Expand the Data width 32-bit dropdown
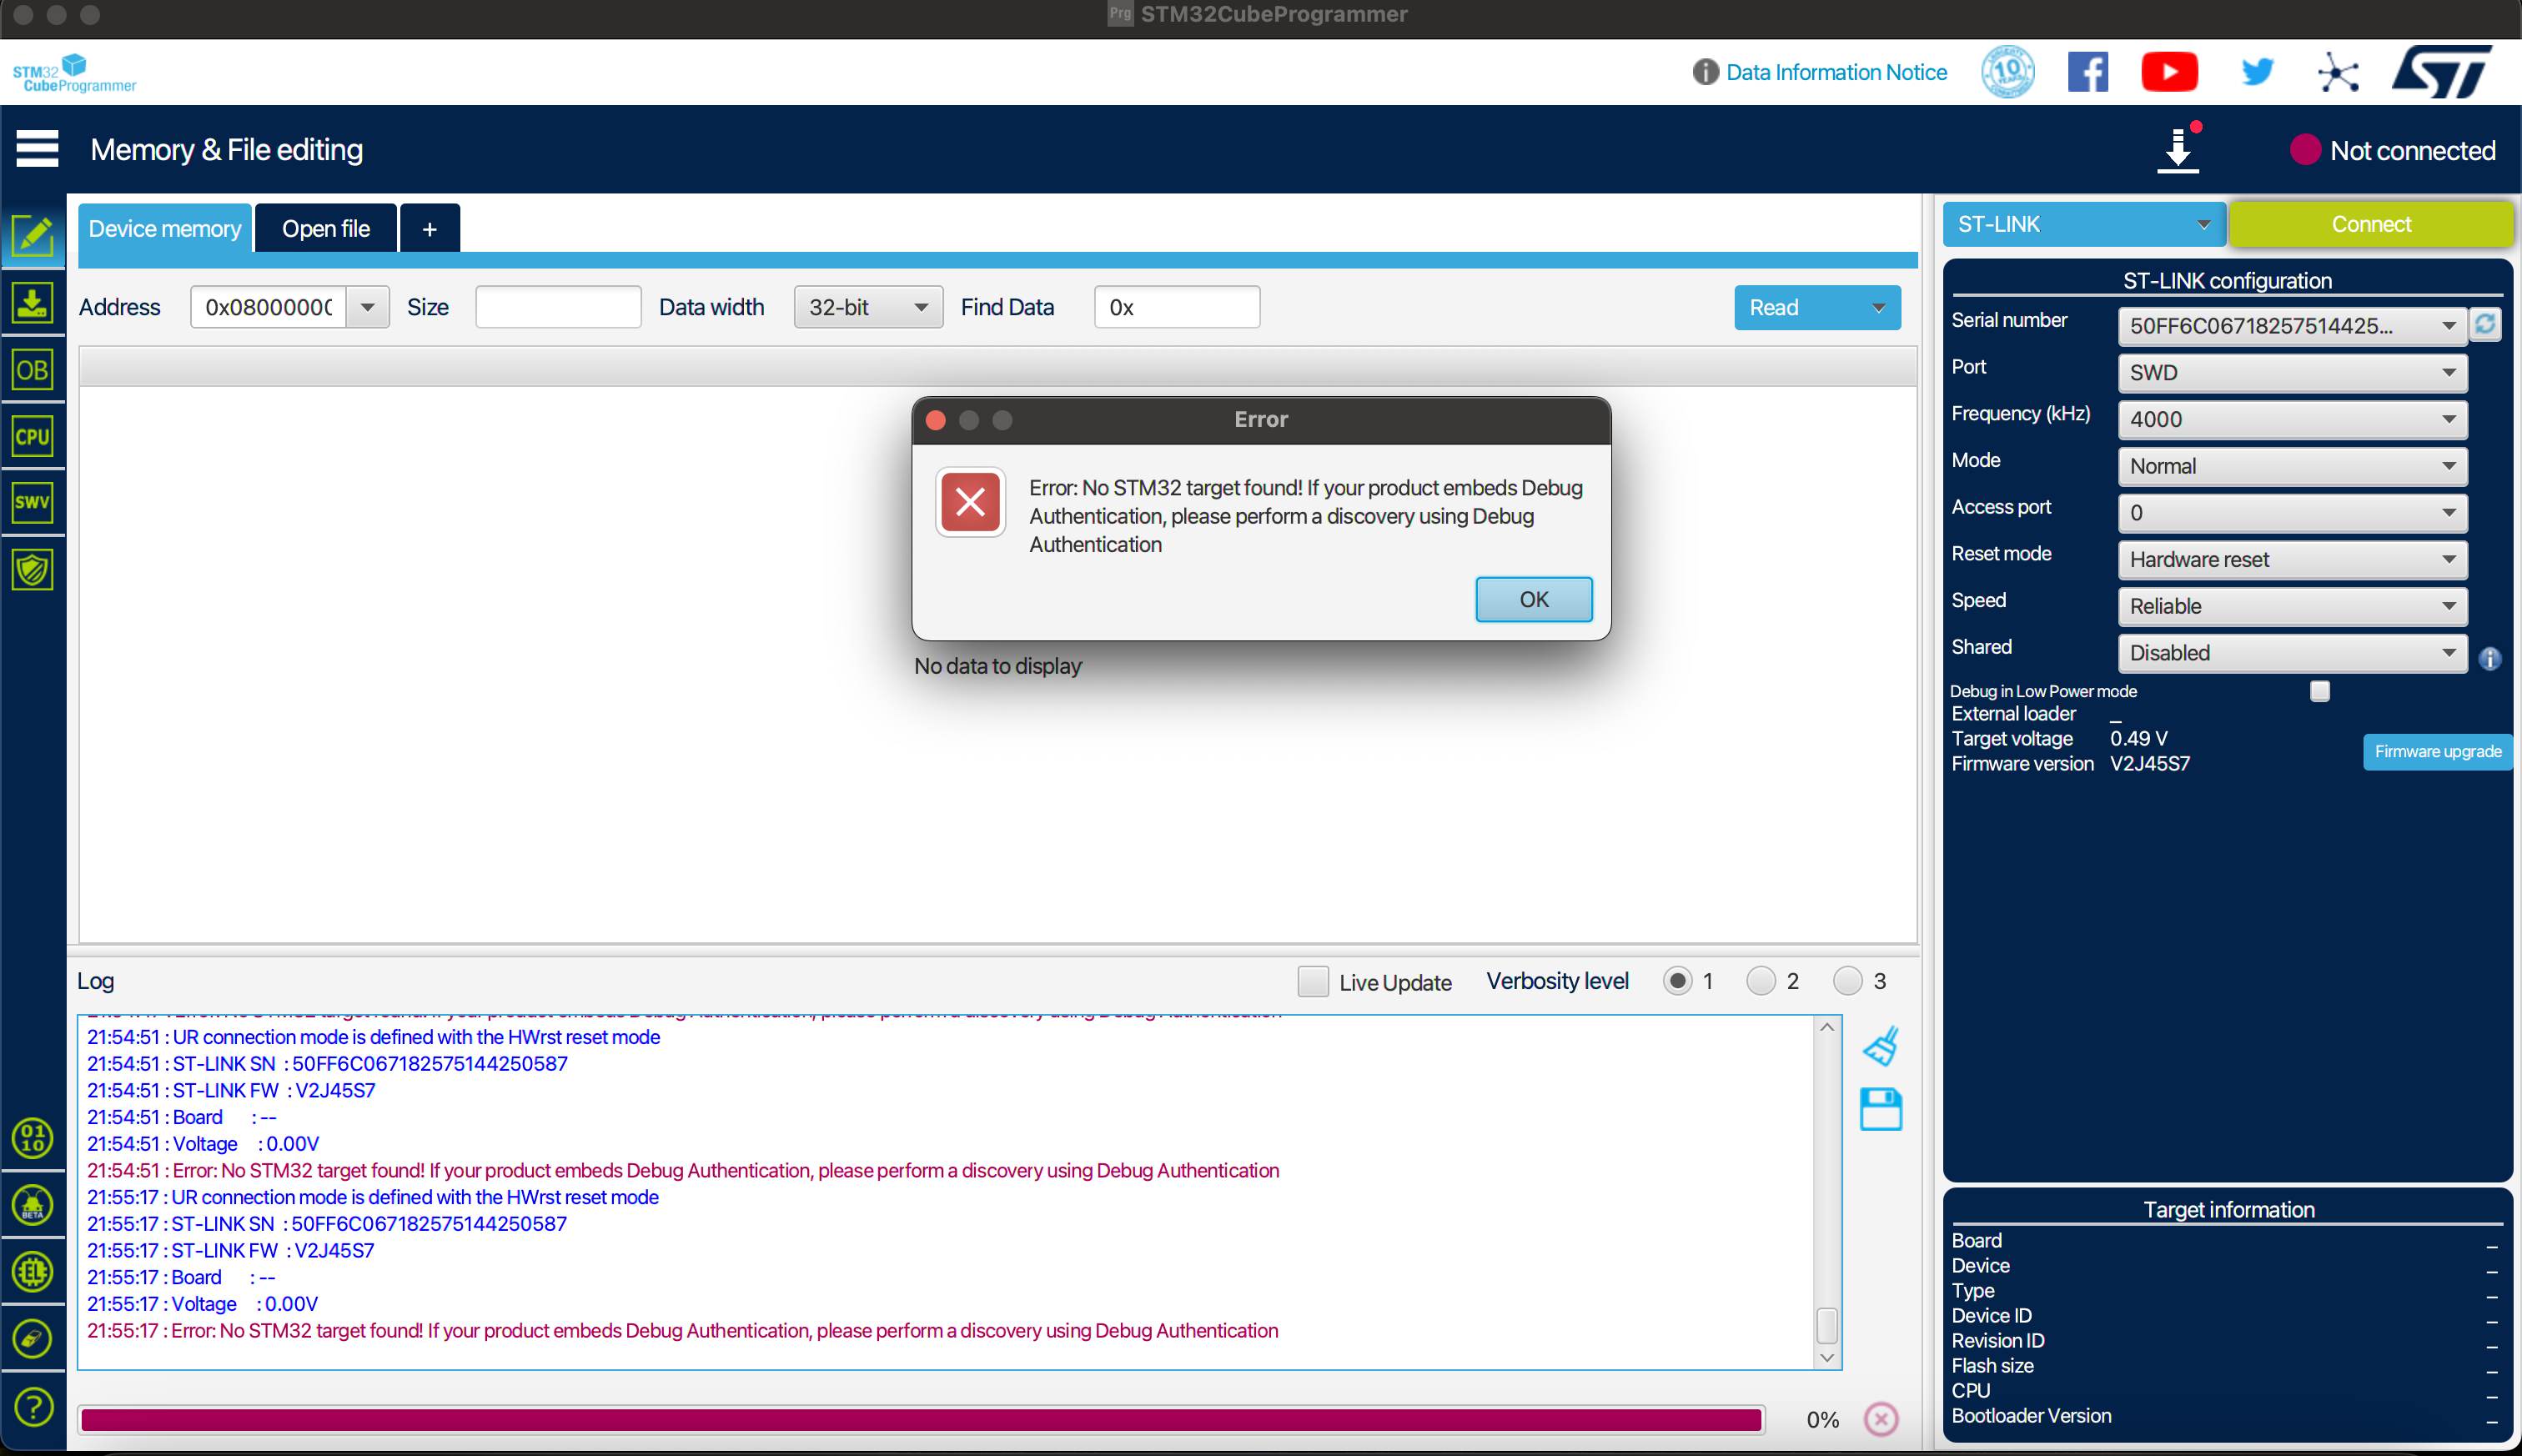2522x1456 pixels. click(x=867, y=307)
